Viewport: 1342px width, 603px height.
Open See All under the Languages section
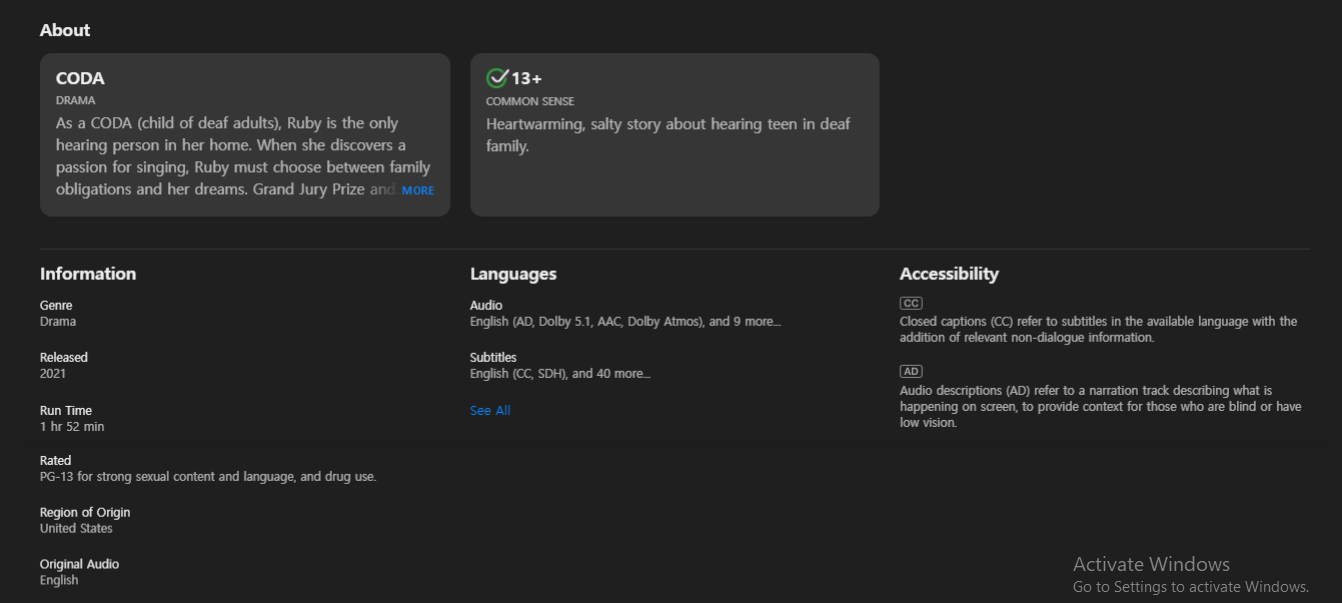489,410
